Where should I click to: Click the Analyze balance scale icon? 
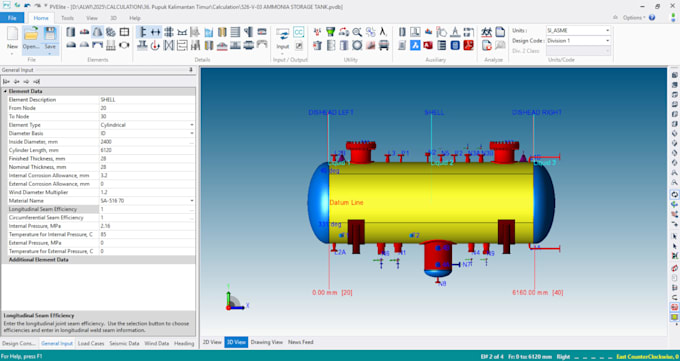487,32
